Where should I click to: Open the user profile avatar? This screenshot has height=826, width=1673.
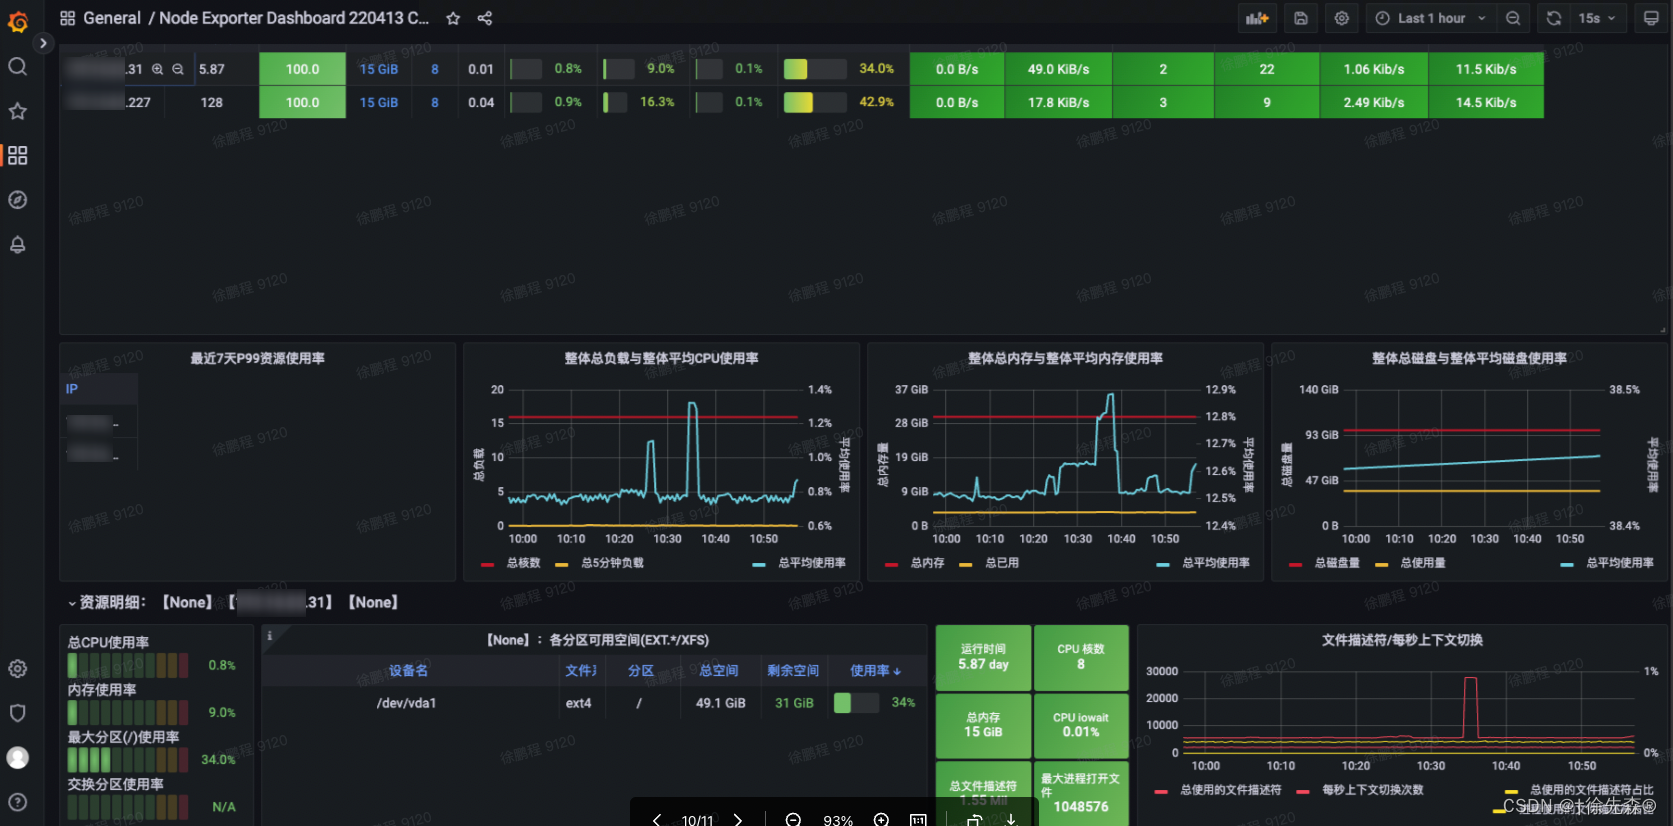(17, 758)
